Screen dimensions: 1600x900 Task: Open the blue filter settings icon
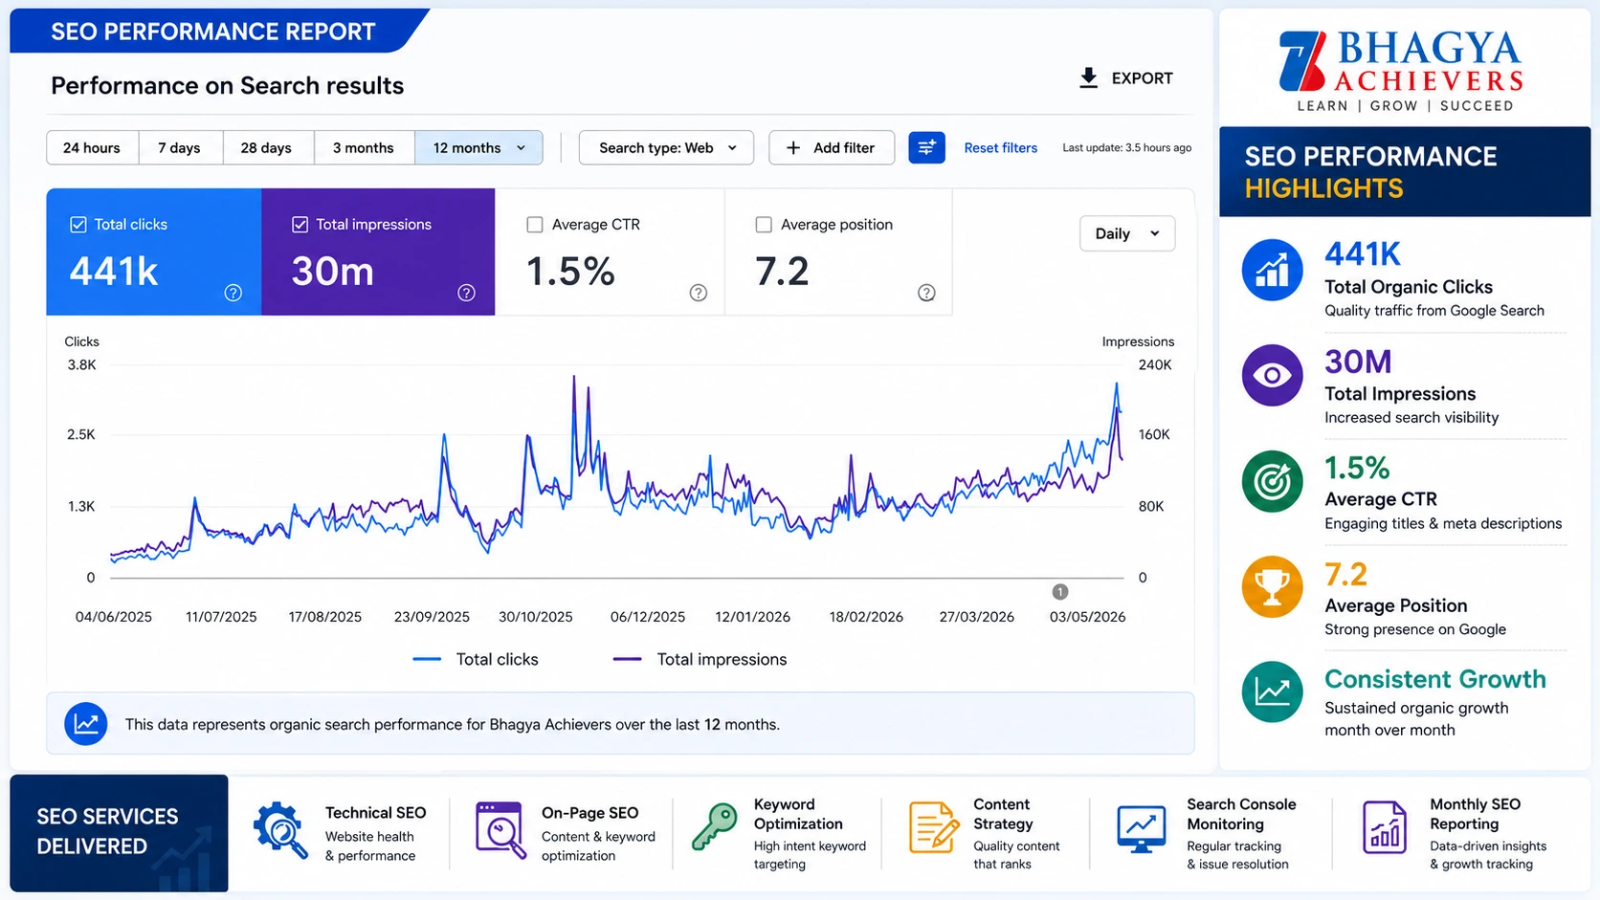[x=927, y=148]
